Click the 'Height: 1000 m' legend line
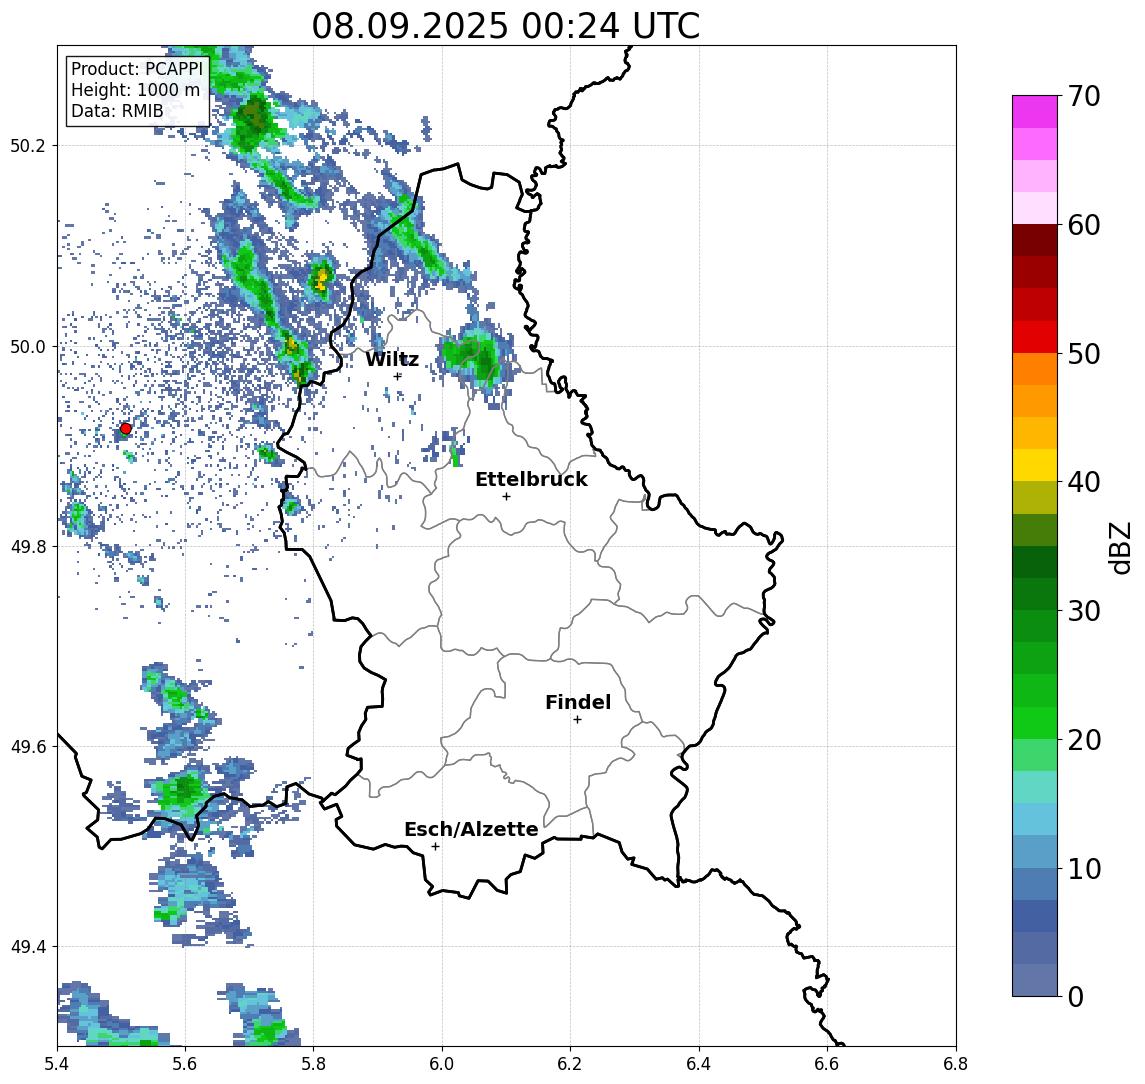1145x1084 pixels. point(135,90)
